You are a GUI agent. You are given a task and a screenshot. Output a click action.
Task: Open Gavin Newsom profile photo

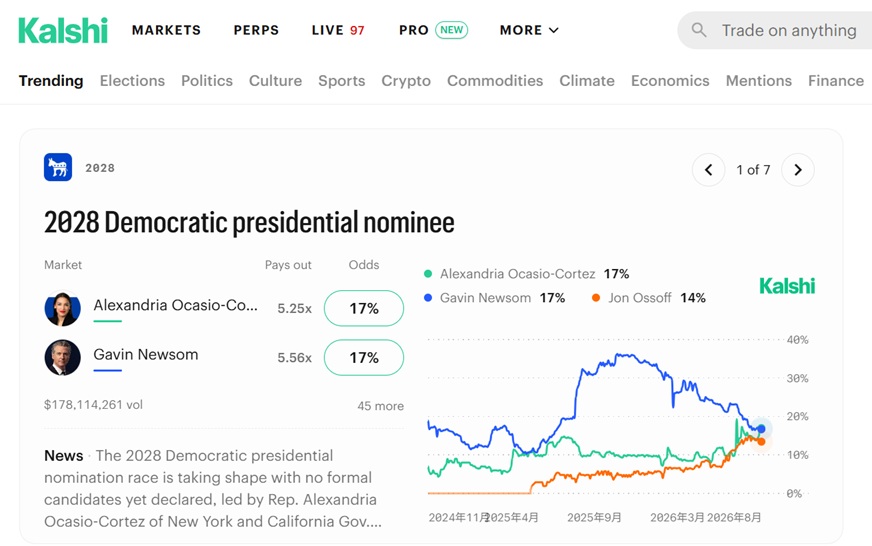[62, 358]
